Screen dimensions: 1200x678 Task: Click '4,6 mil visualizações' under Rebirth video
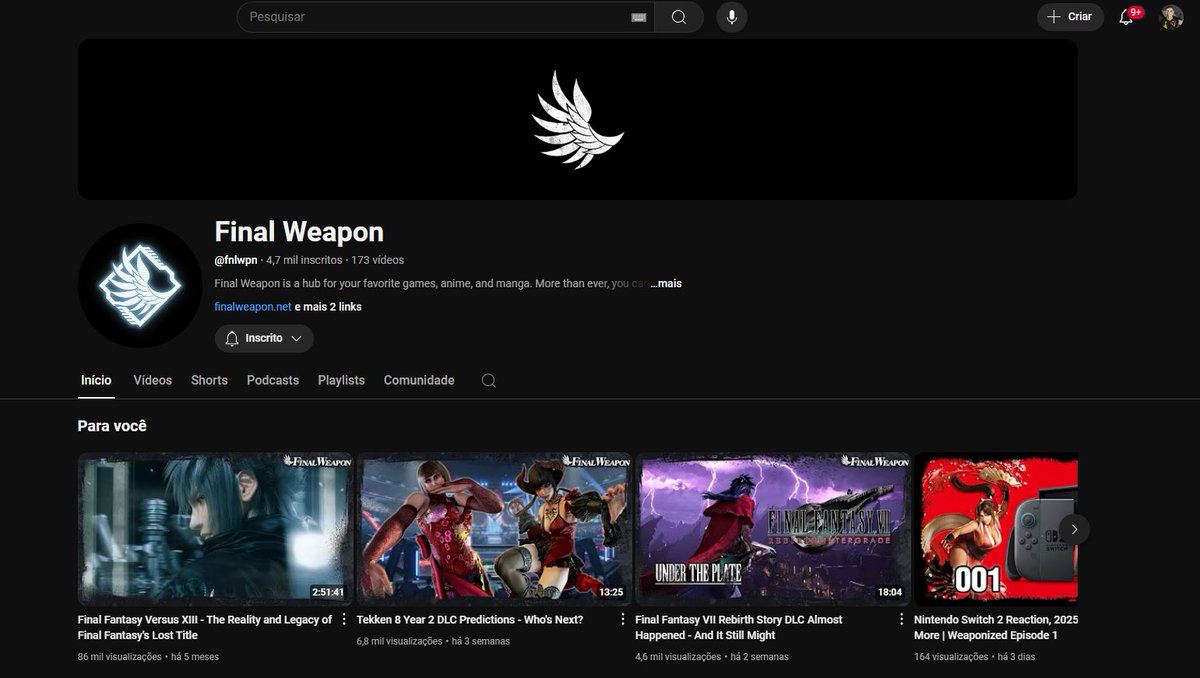coord(678,657)
